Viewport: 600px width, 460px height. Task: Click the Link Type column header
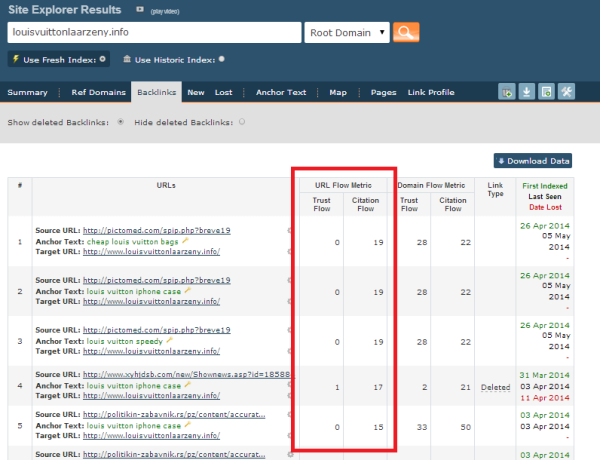click(x=495, y=189)
